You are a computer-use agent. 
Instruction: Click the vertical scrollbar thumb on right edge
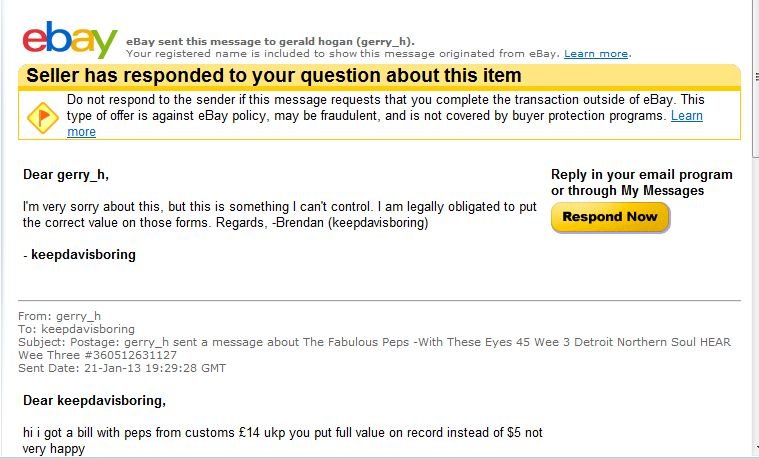[x=756, y=77]
